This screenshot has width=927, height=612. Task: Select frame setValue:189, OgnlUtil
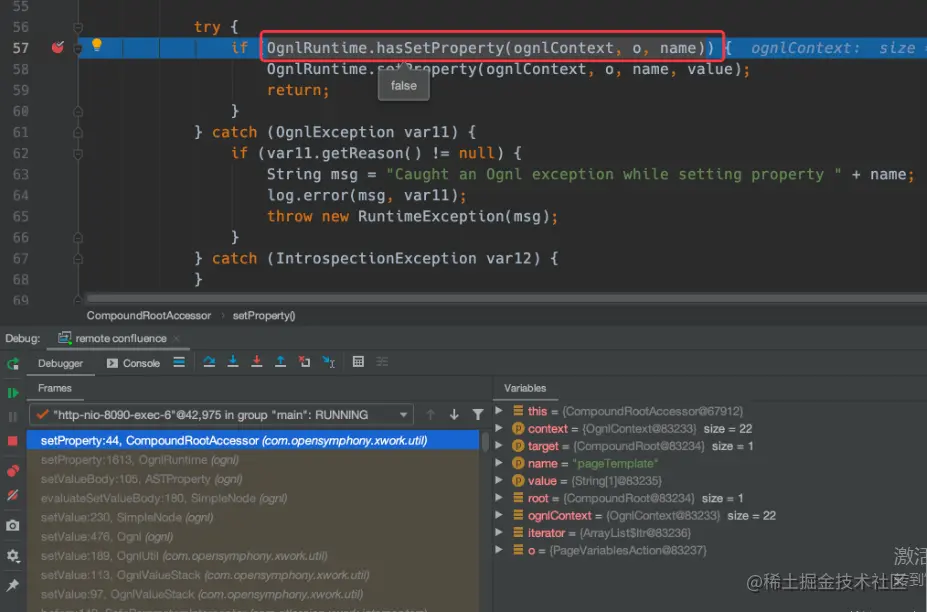(253, 556)
